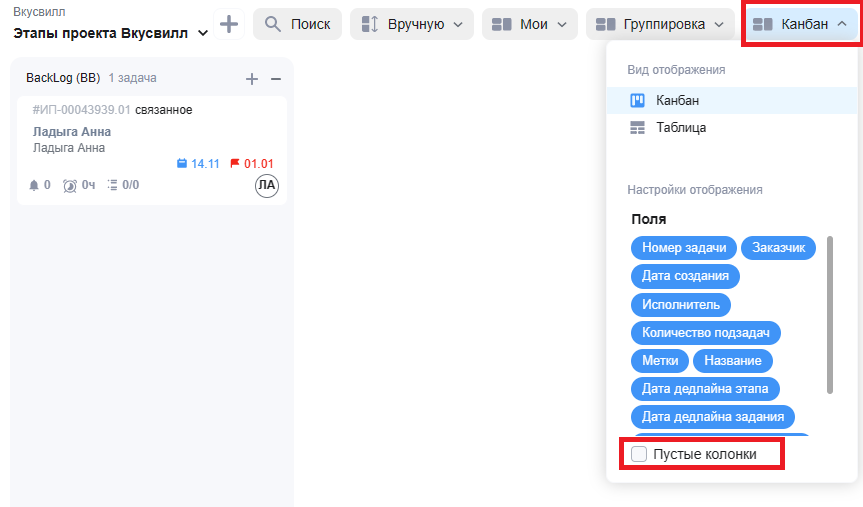Collapse the Канбан view dropdown

[801, 24]
